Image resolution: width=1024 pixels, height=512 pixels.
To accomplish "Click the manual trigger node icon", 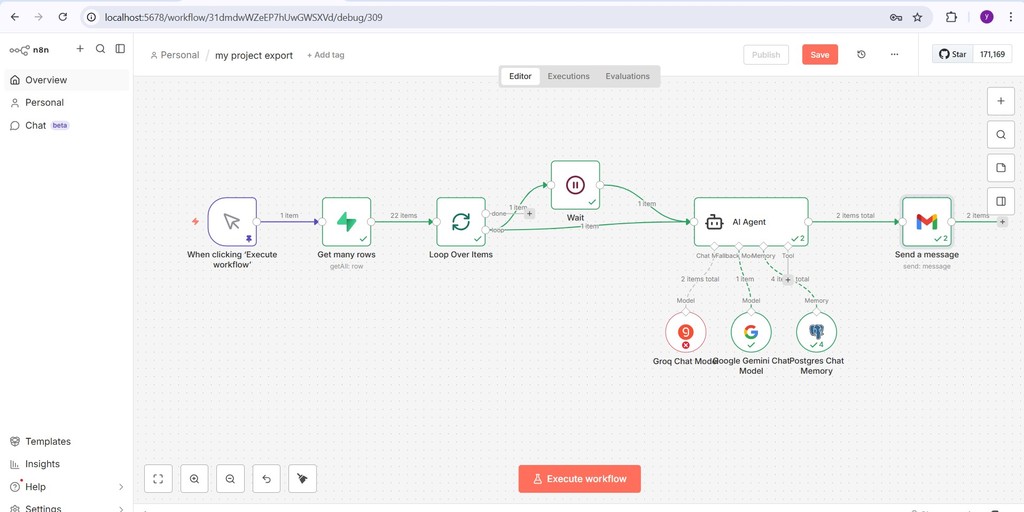I will point(232,221).
